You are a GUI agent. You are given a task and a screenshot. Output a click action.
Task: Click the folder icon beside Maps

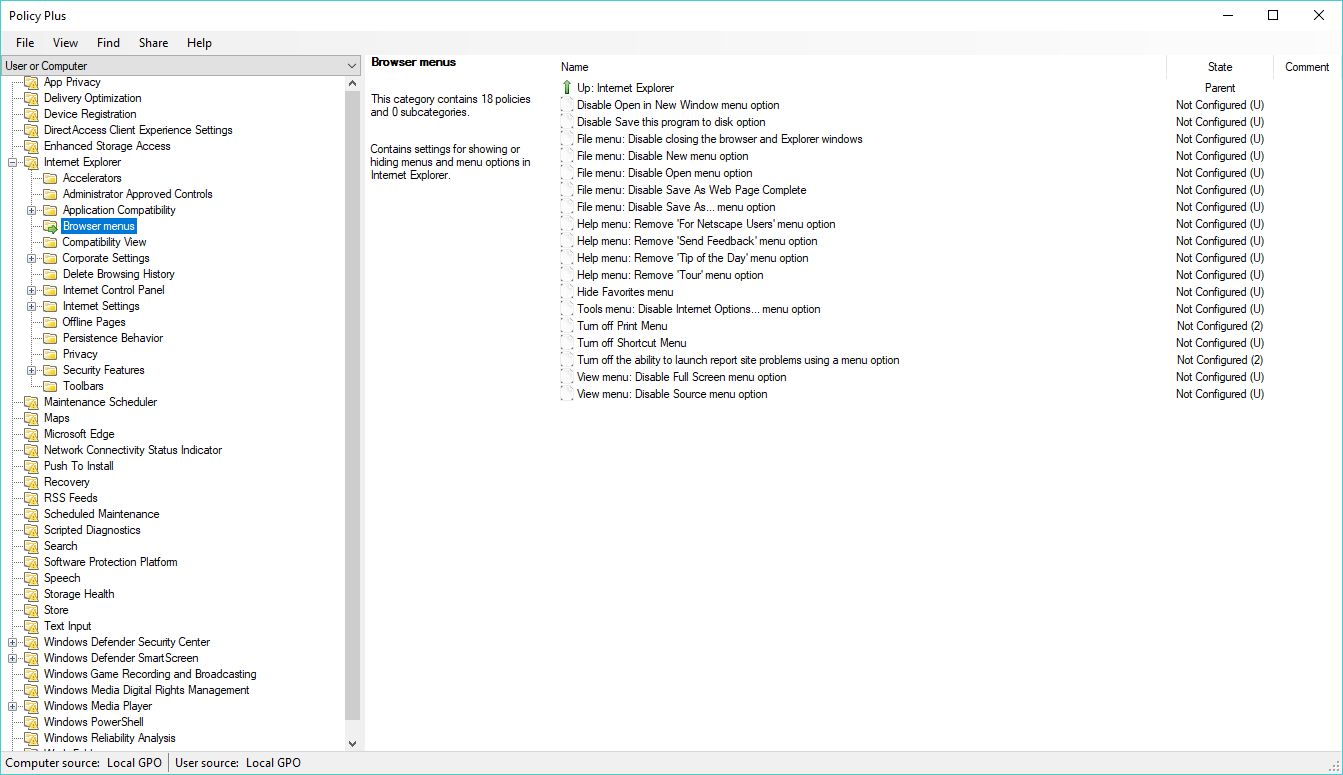click(31, 418)
